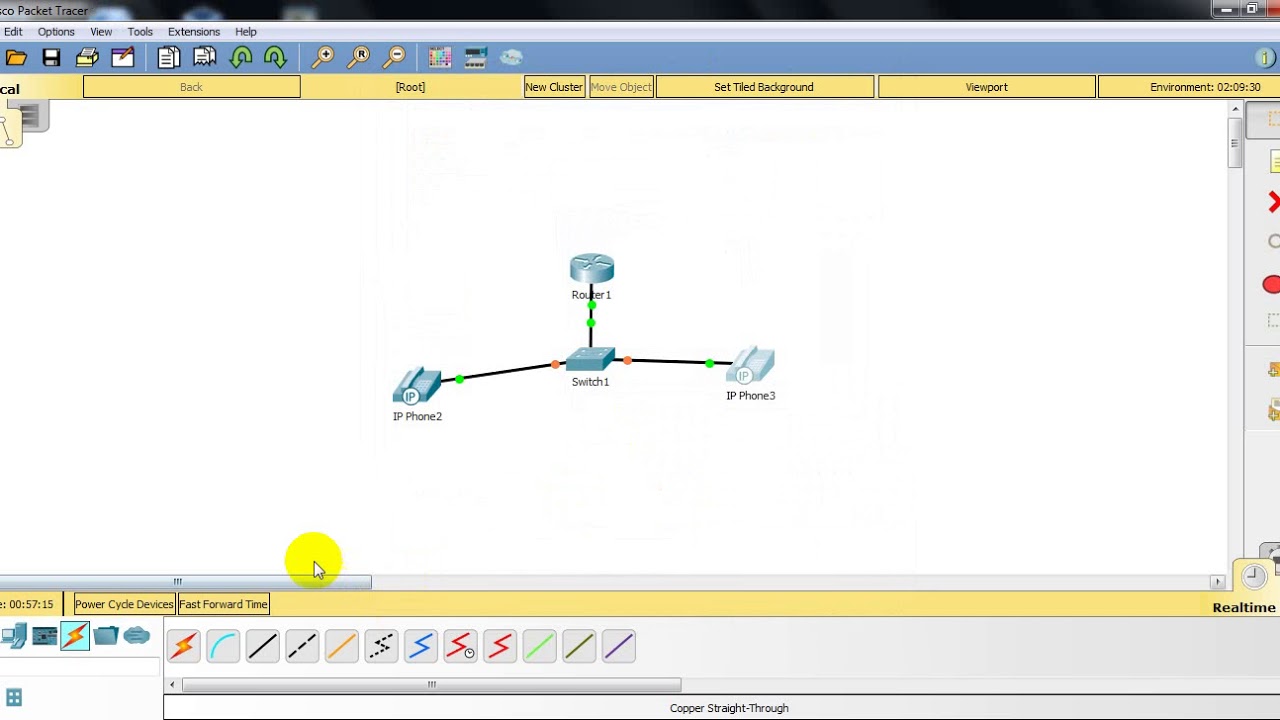
Task: Reset zoom with the R magnifier icon
Action: (359, 57)
